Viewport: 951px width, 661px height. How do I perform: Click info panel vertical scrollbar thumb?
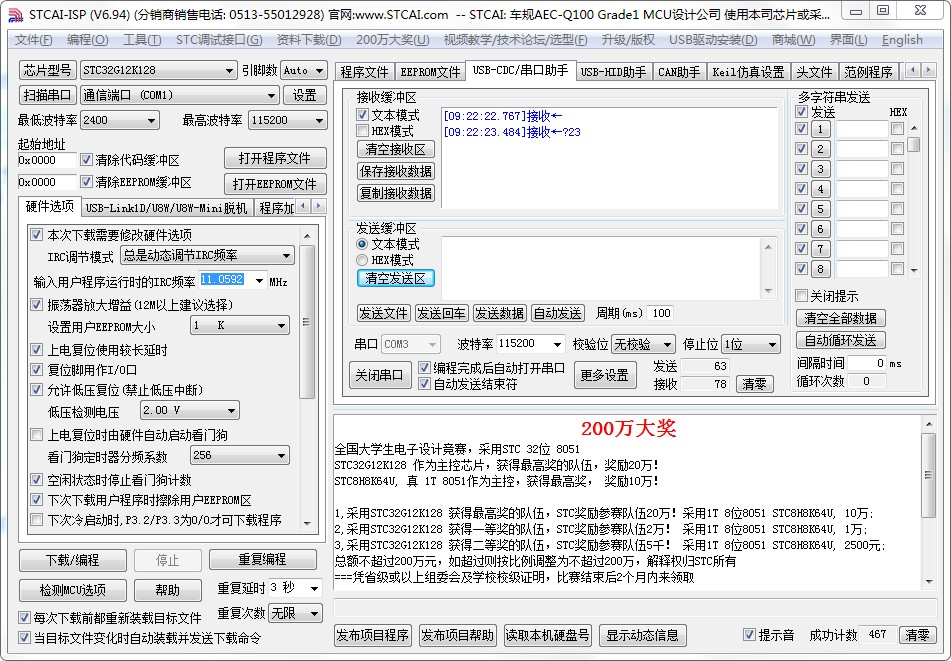[x=928, y=475]
